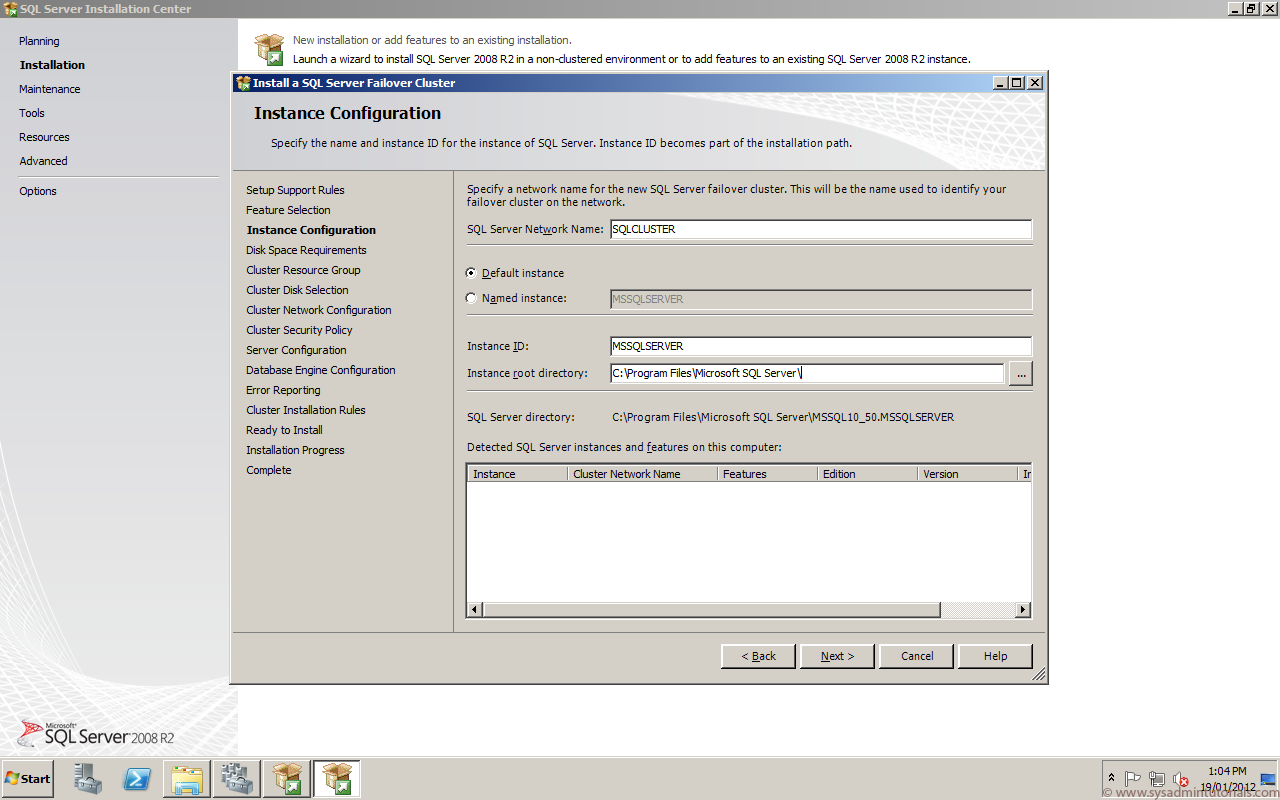This screenshot has height=800, width=1280.
Task: Click the muted volume speaker icon
Action: tap(1181, 779)
